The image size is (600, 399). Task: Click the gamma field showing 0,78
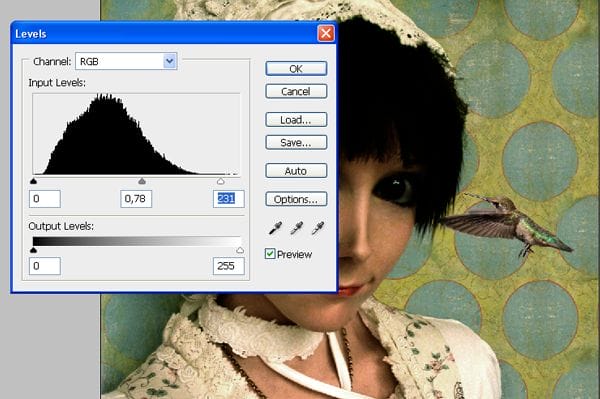coord(136,199)
